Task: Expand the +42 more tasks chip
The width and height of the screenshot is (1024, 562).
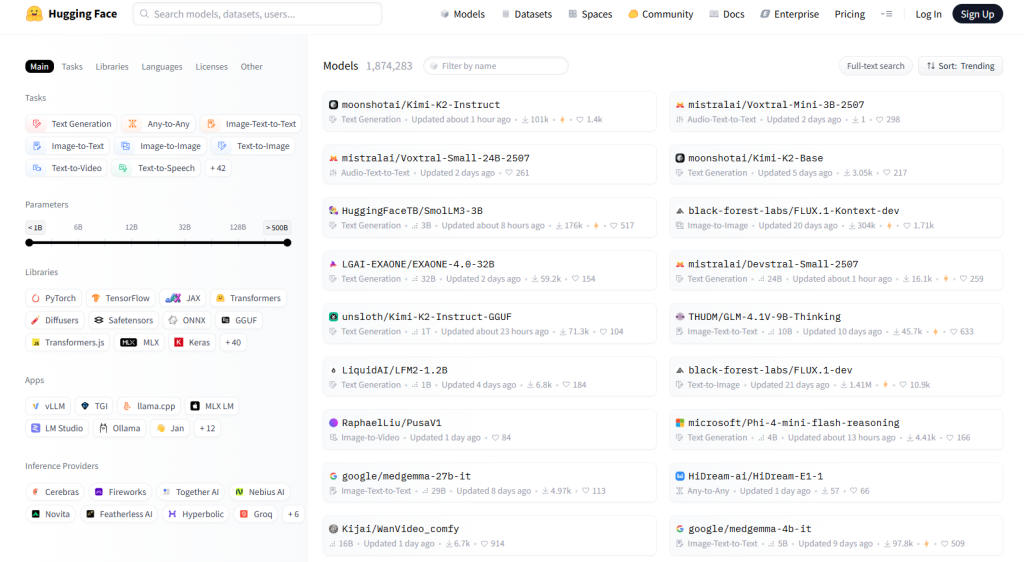Action: 217,168
